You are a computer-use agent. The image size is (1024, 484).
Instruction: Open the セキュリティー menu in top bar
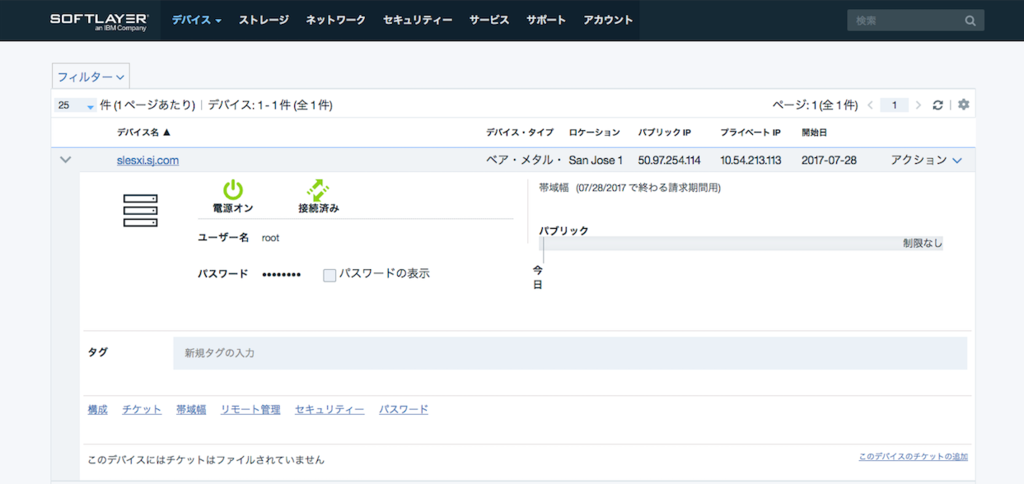pos(417,20)
